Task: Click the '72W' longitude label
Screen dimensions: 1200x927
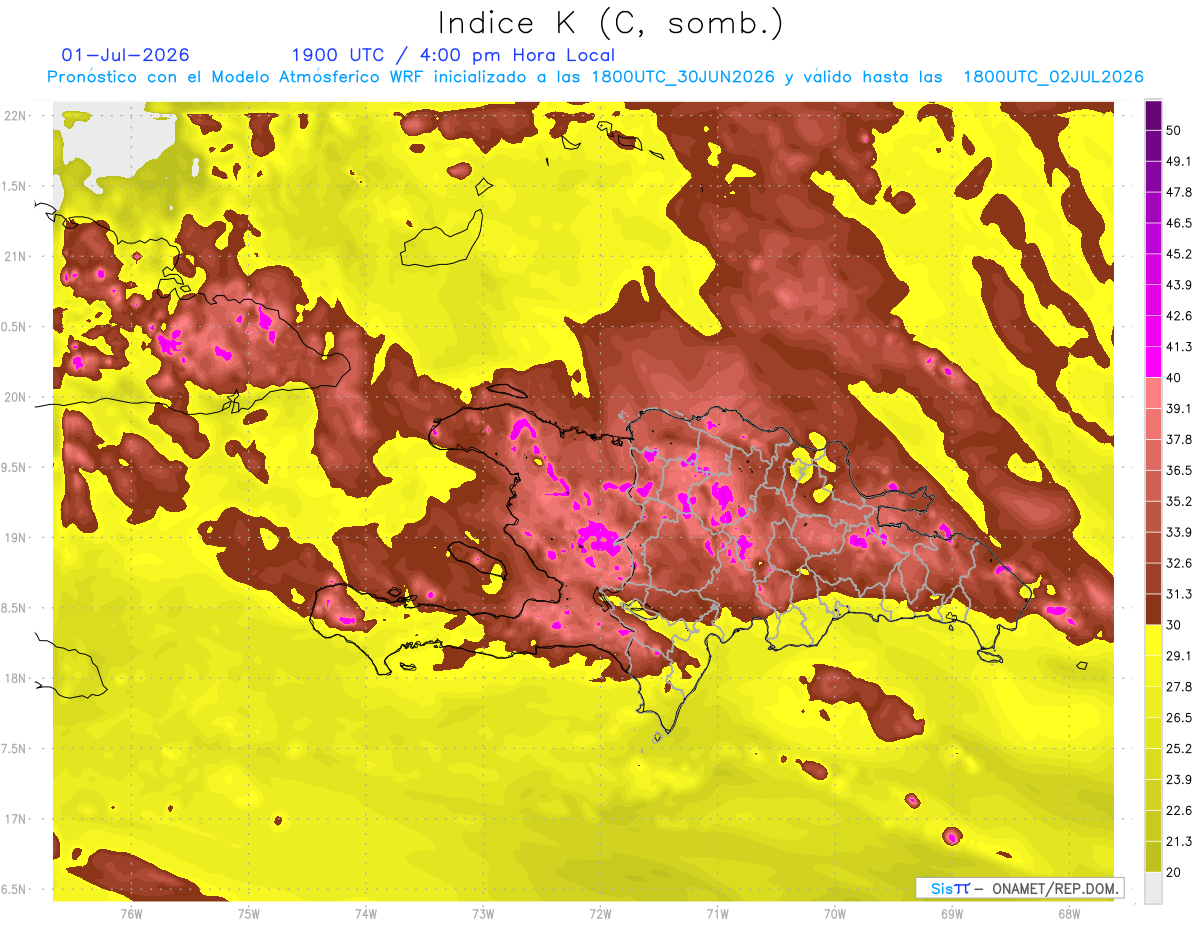Action: (x=600, y=913)
